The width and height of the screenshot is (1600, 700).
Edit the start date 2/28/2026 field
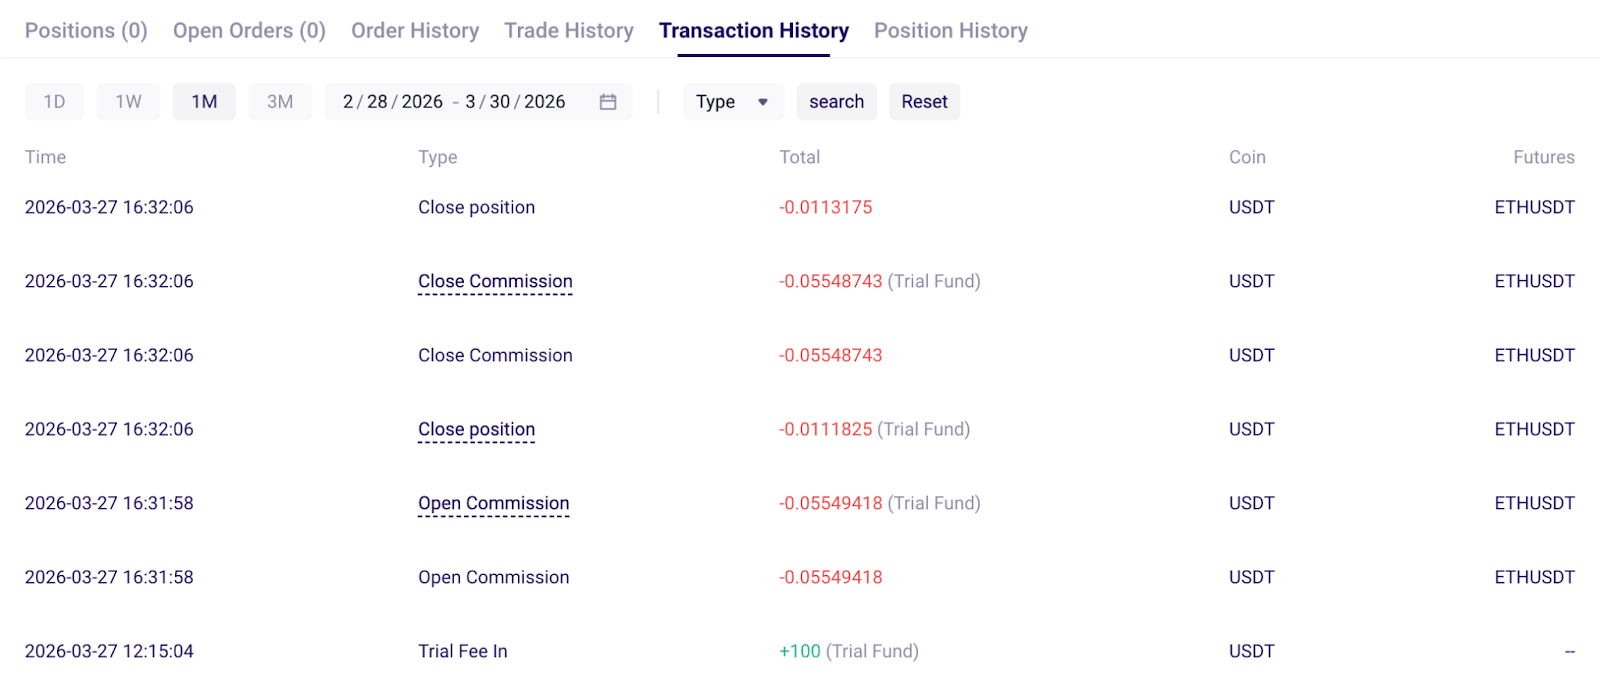(393, 102)
